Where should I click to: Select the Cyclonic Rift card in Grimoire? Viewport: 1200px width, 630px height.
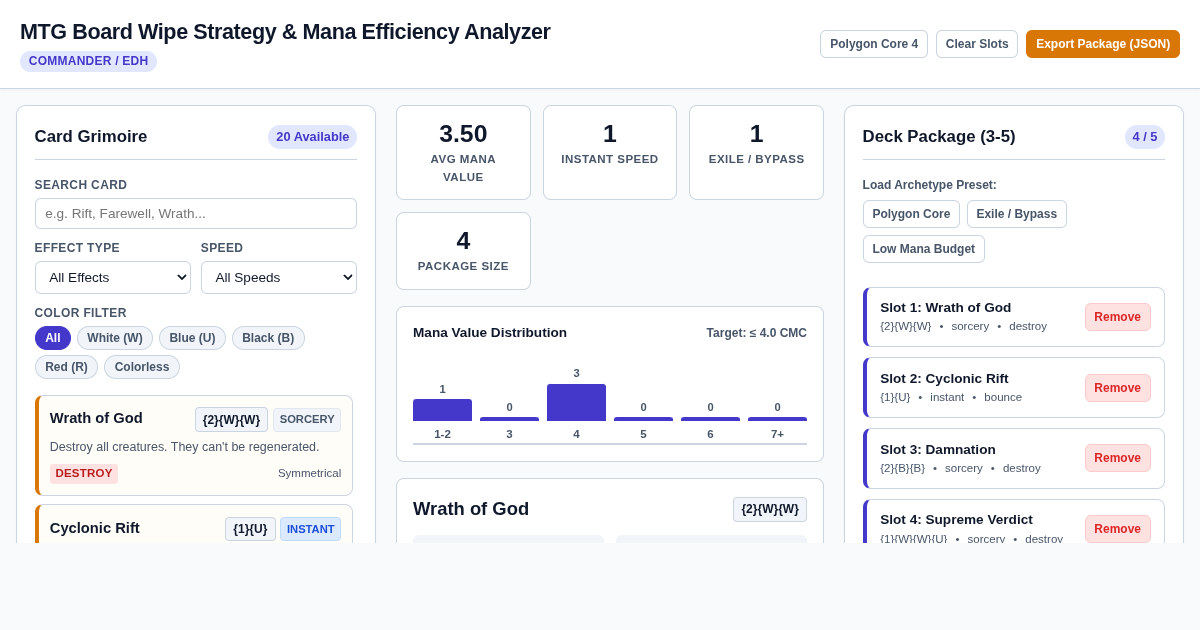tap(194, 524)
